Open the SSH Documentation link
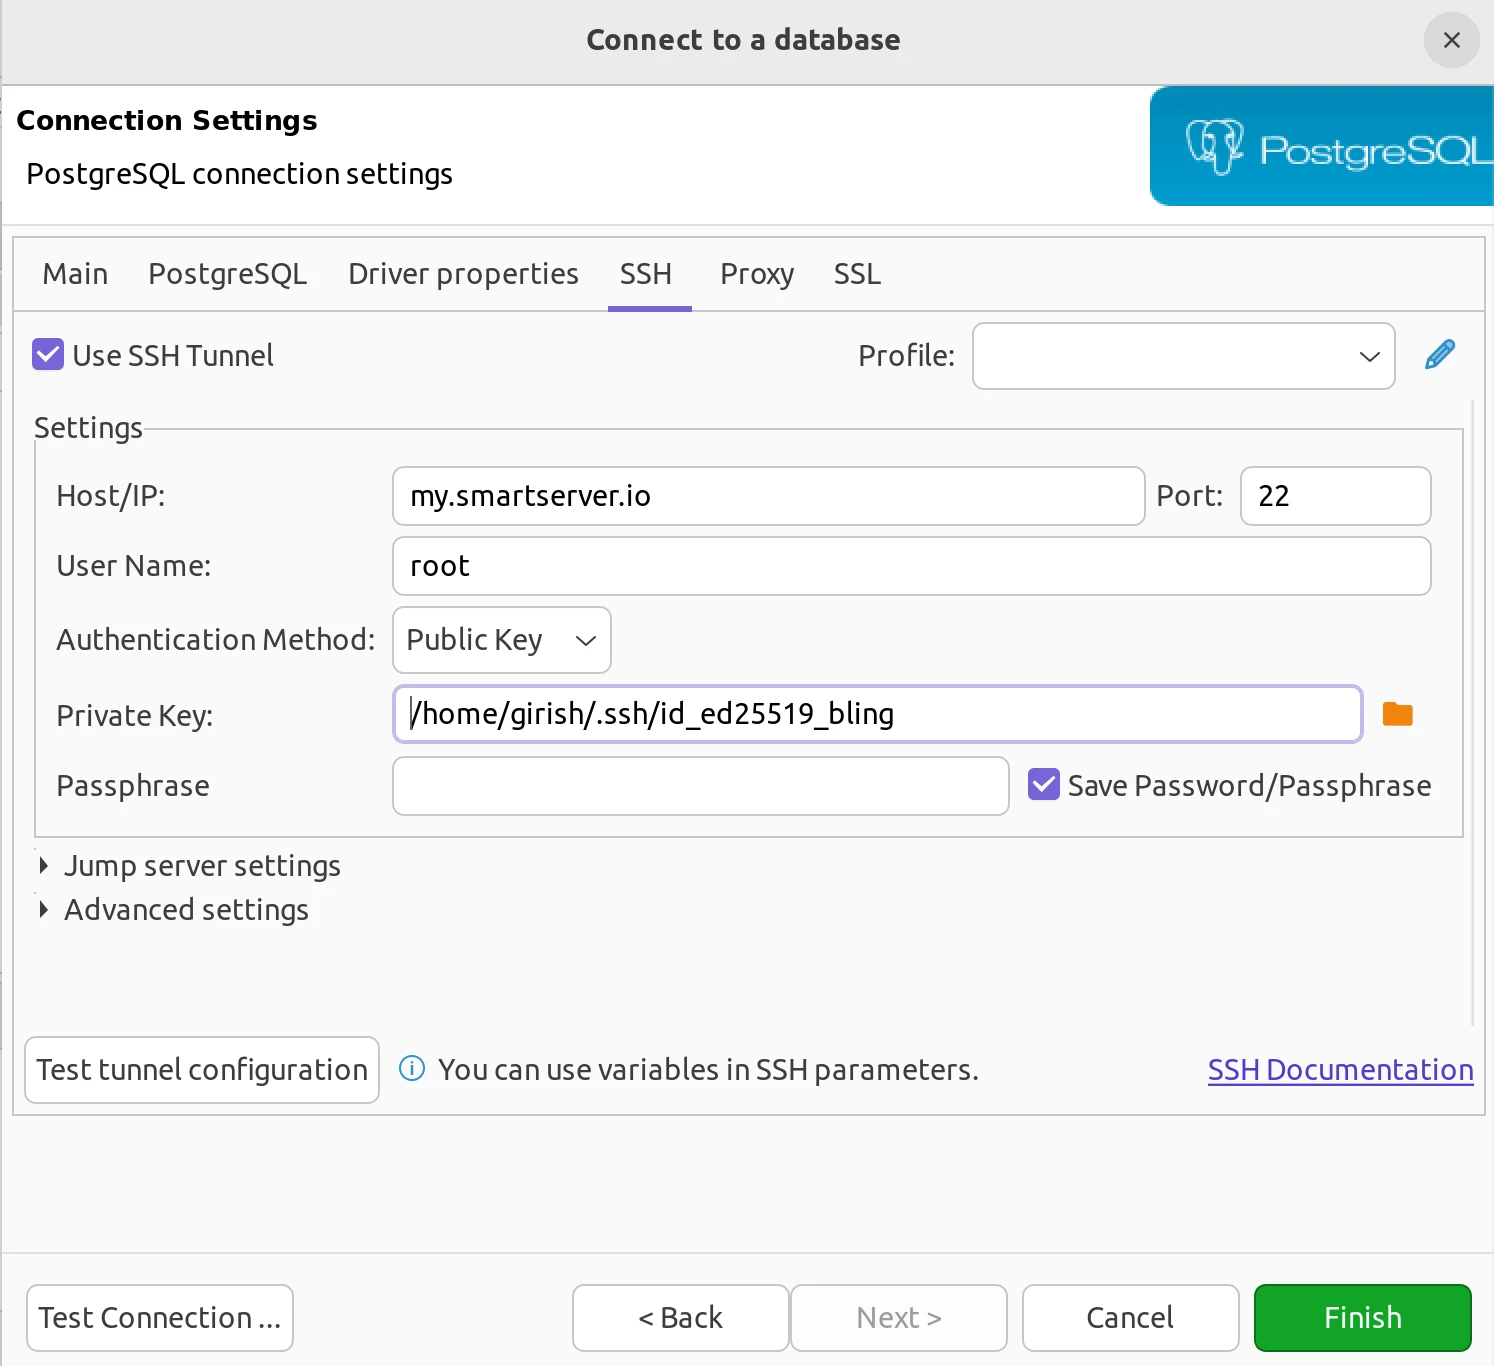The width and height of the screenshot is (1494, 1366). point(1340,1069)
